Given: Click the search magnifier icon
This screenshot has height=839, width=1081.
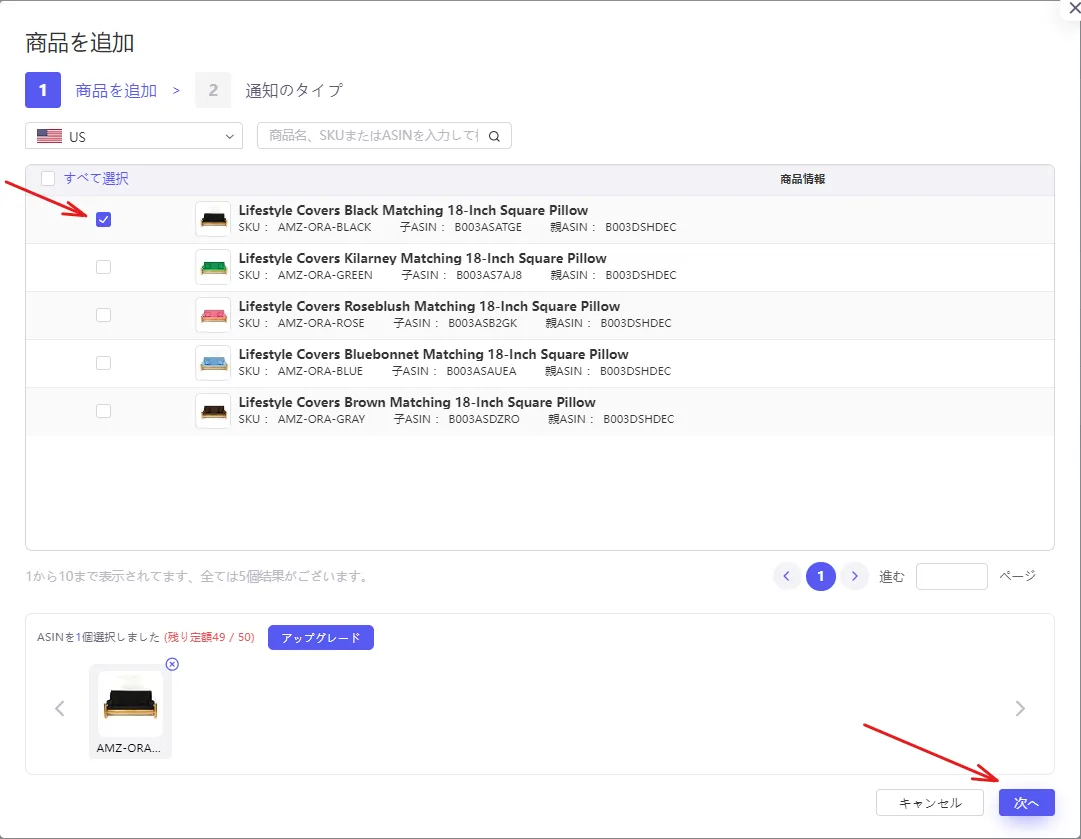Looking at the screenshot, I should coord(494,136).
